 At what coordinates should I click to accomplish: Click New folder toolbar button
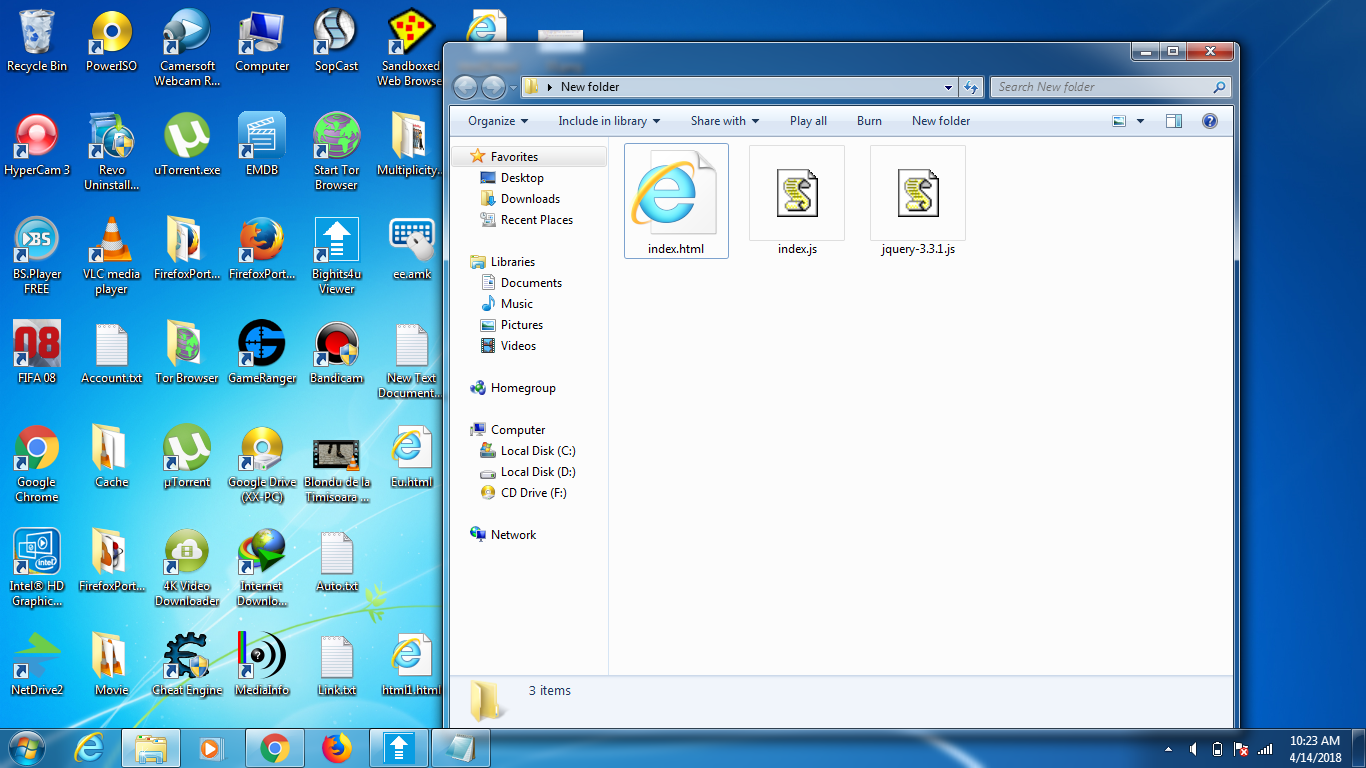941,121
